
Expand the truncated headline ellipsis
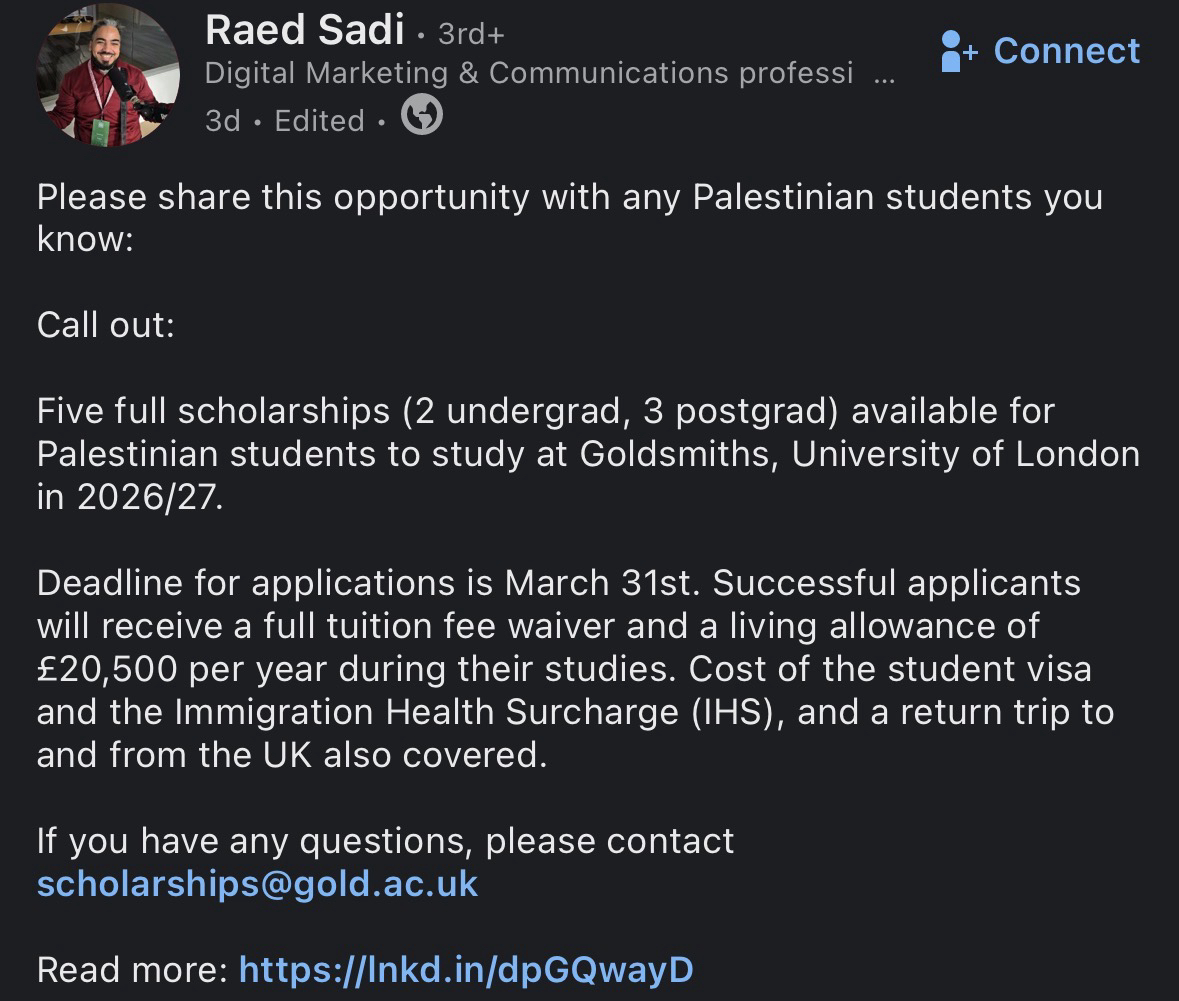point(884,74)
